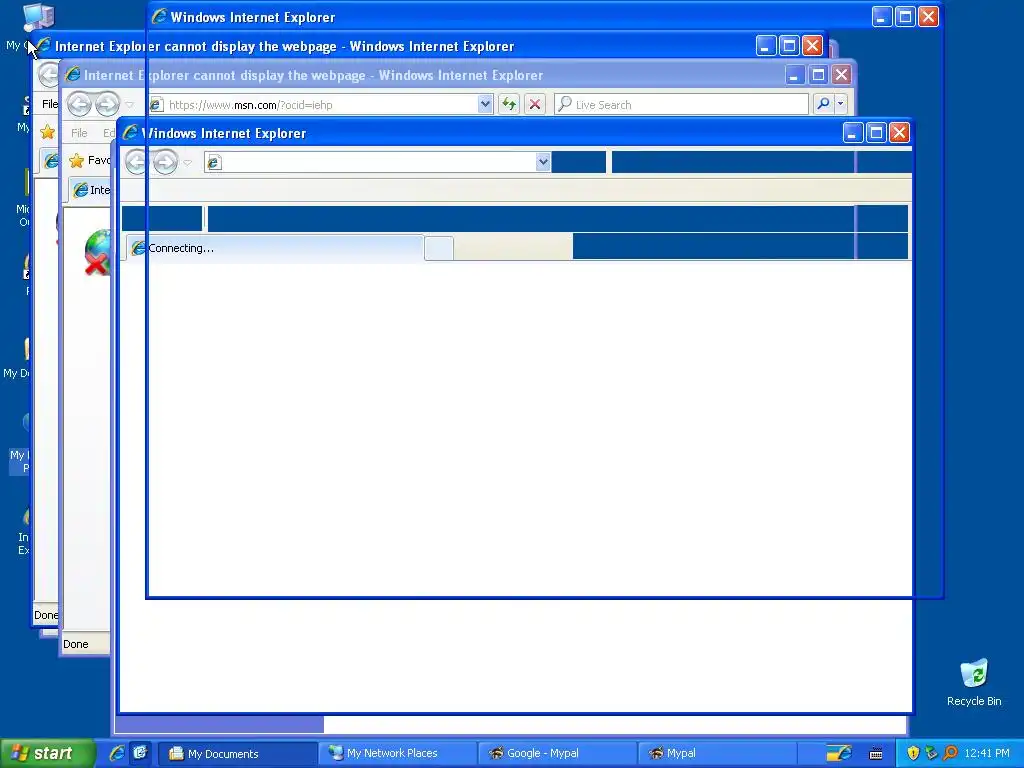
Task: Click the IE logo of backmost Windows Internet Explorer
Action: 159,16
